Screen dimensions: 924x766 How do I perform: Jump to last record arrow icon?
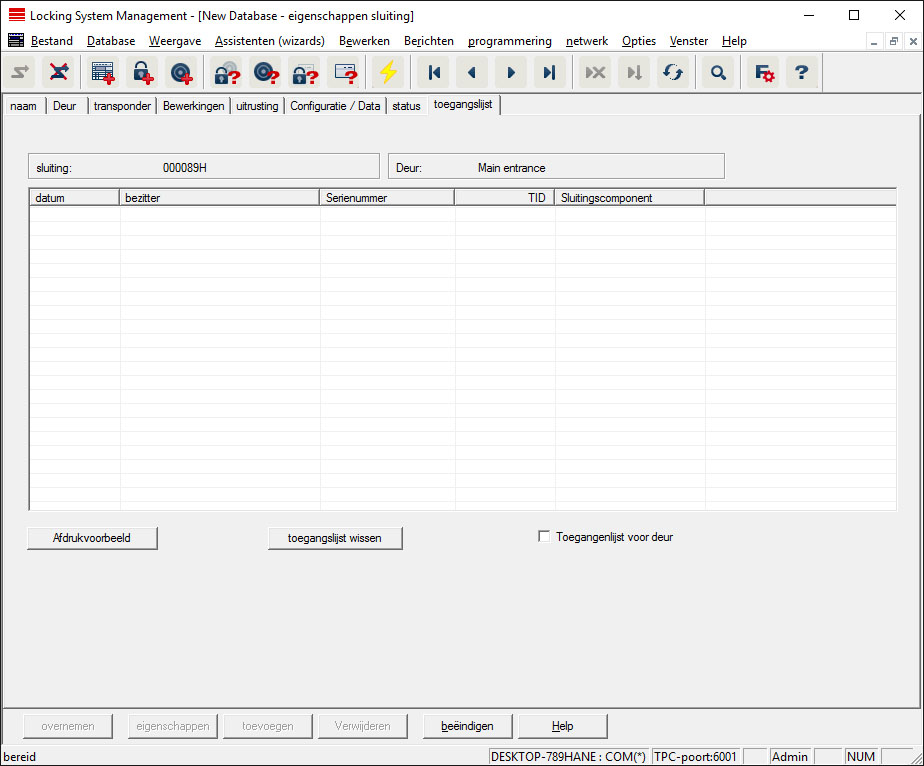point(548,73)
